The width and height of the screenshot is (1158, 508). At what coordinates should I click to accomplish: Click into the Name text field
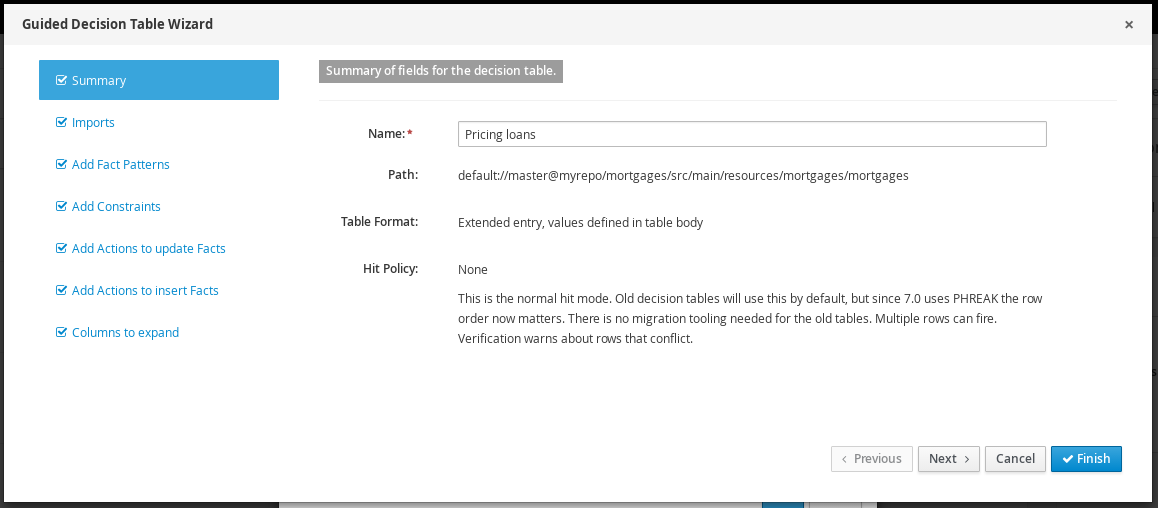(751, 134)
